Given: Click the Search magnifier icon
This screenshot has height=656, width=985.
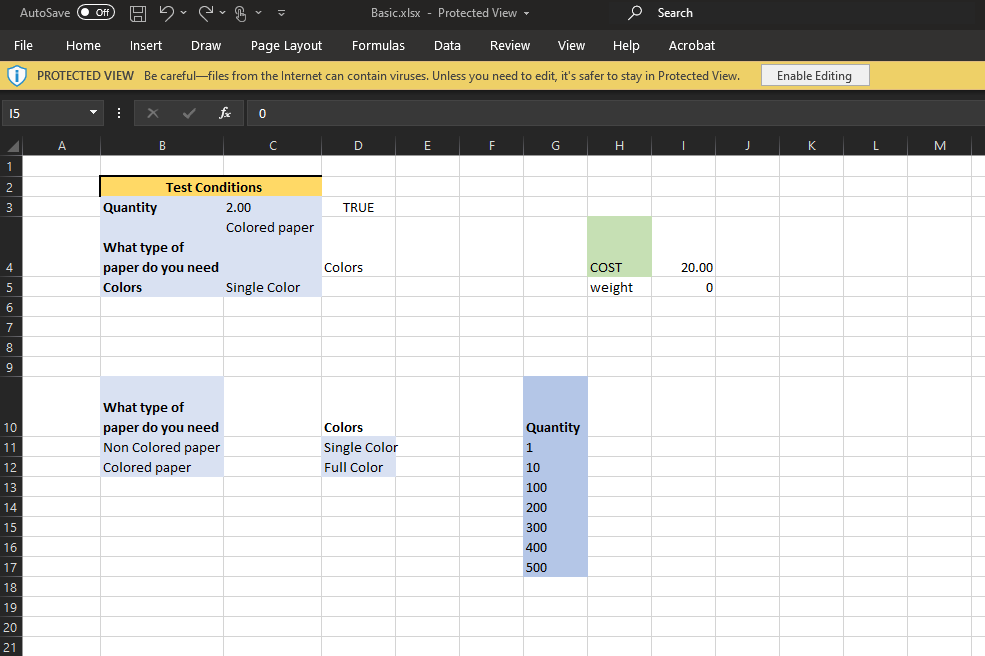Looking at the screenshot, I should pos(635,13).
